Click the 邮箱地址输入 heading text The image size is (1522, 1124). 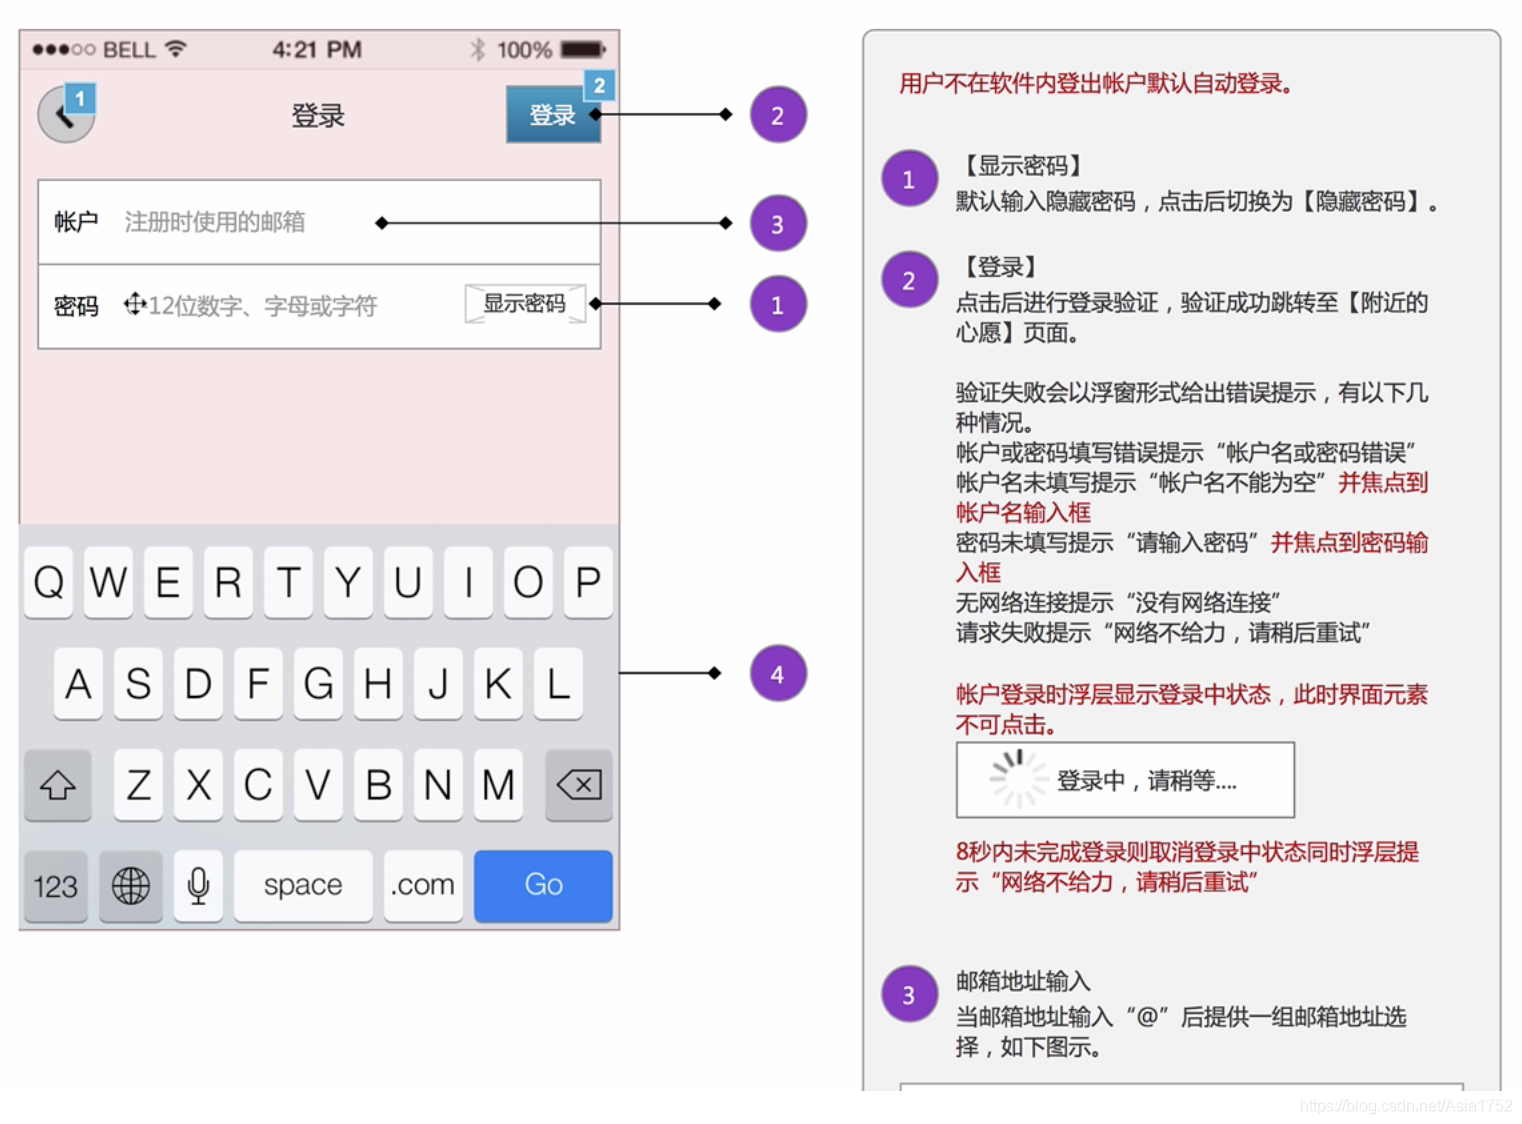pos(1023,981)
